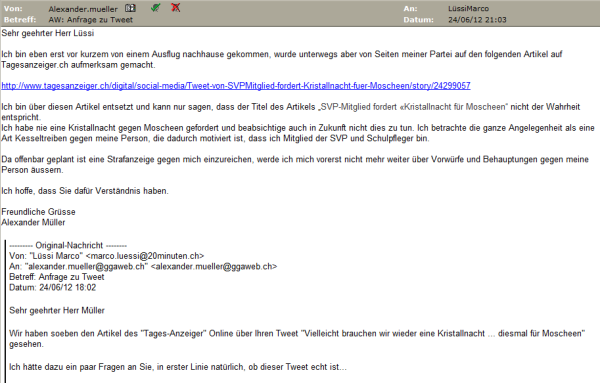Viewport: 600px width, 383px height.
Task: Select subject text 'AW: Anfrage zu Tweet'
Action: (91, 20)
